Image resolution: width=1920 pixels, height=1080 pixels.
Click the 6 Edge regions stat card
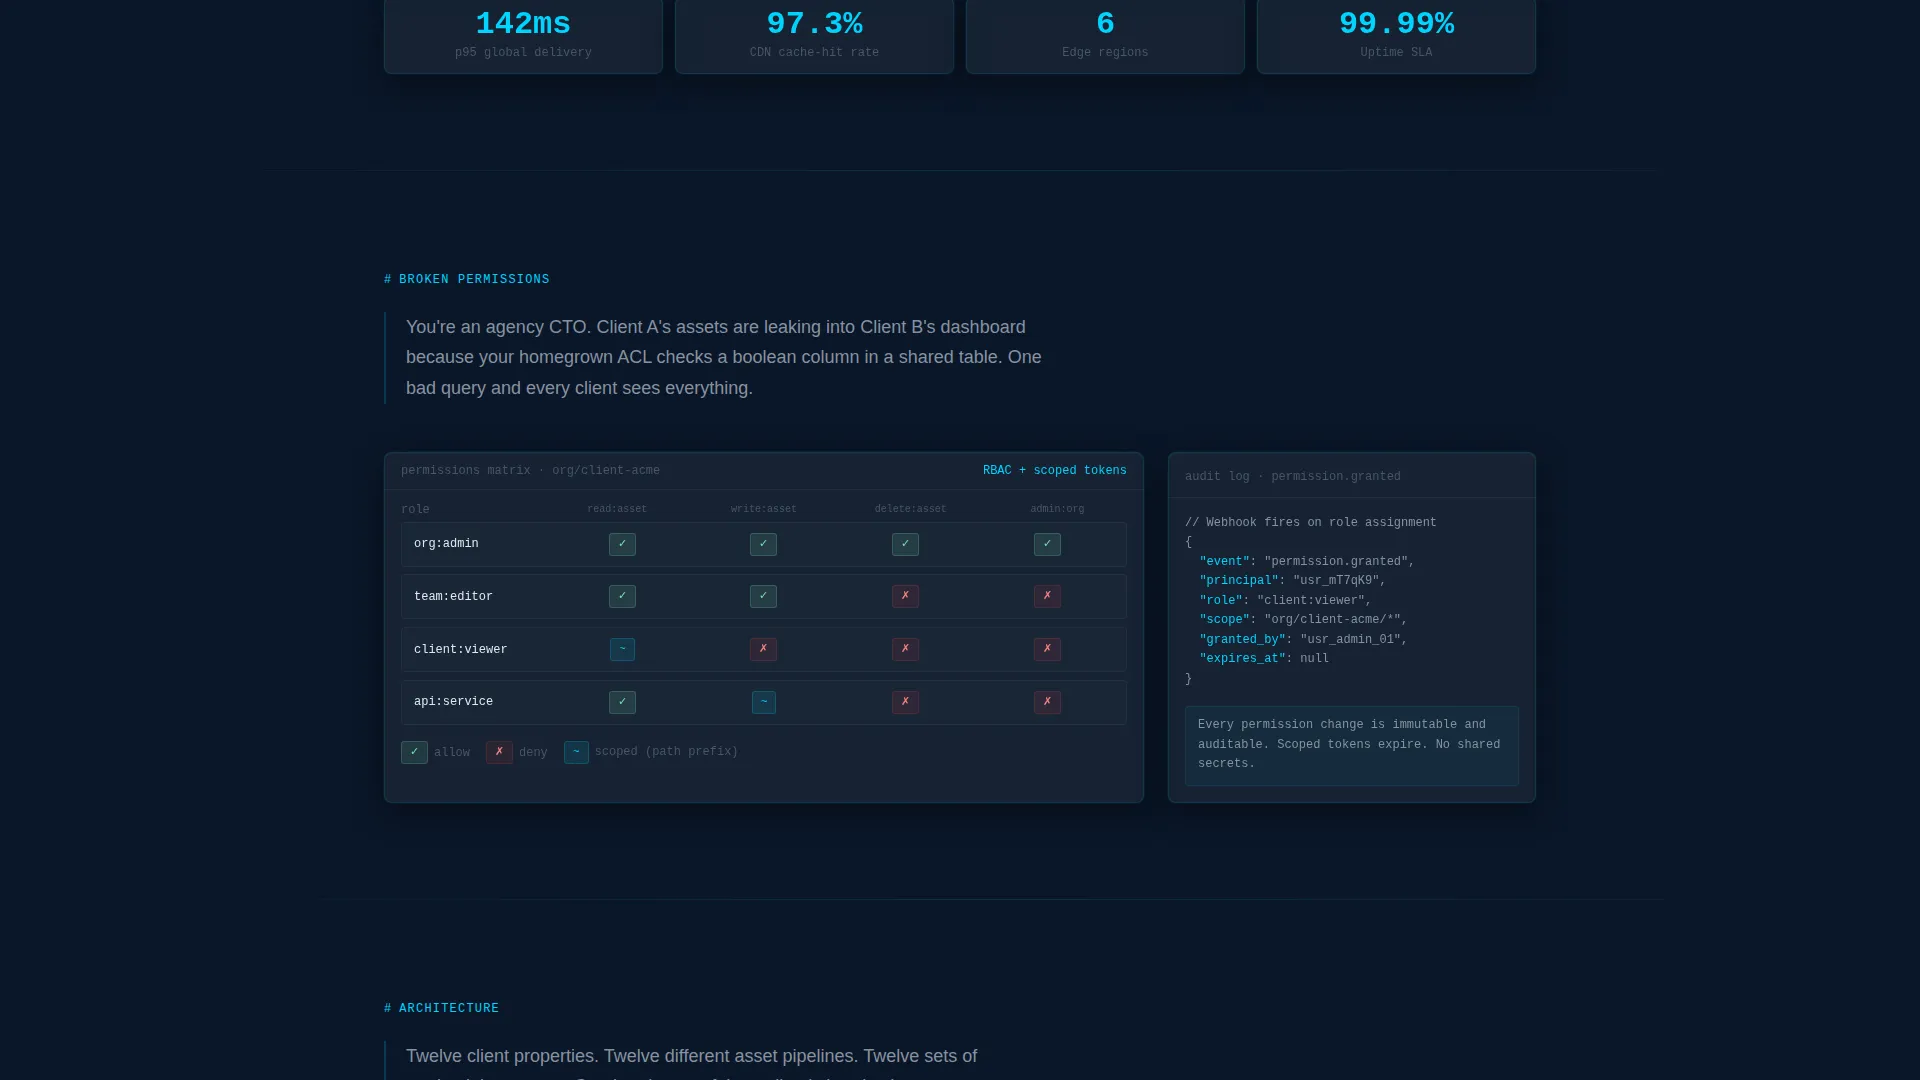click(1105, 36)
